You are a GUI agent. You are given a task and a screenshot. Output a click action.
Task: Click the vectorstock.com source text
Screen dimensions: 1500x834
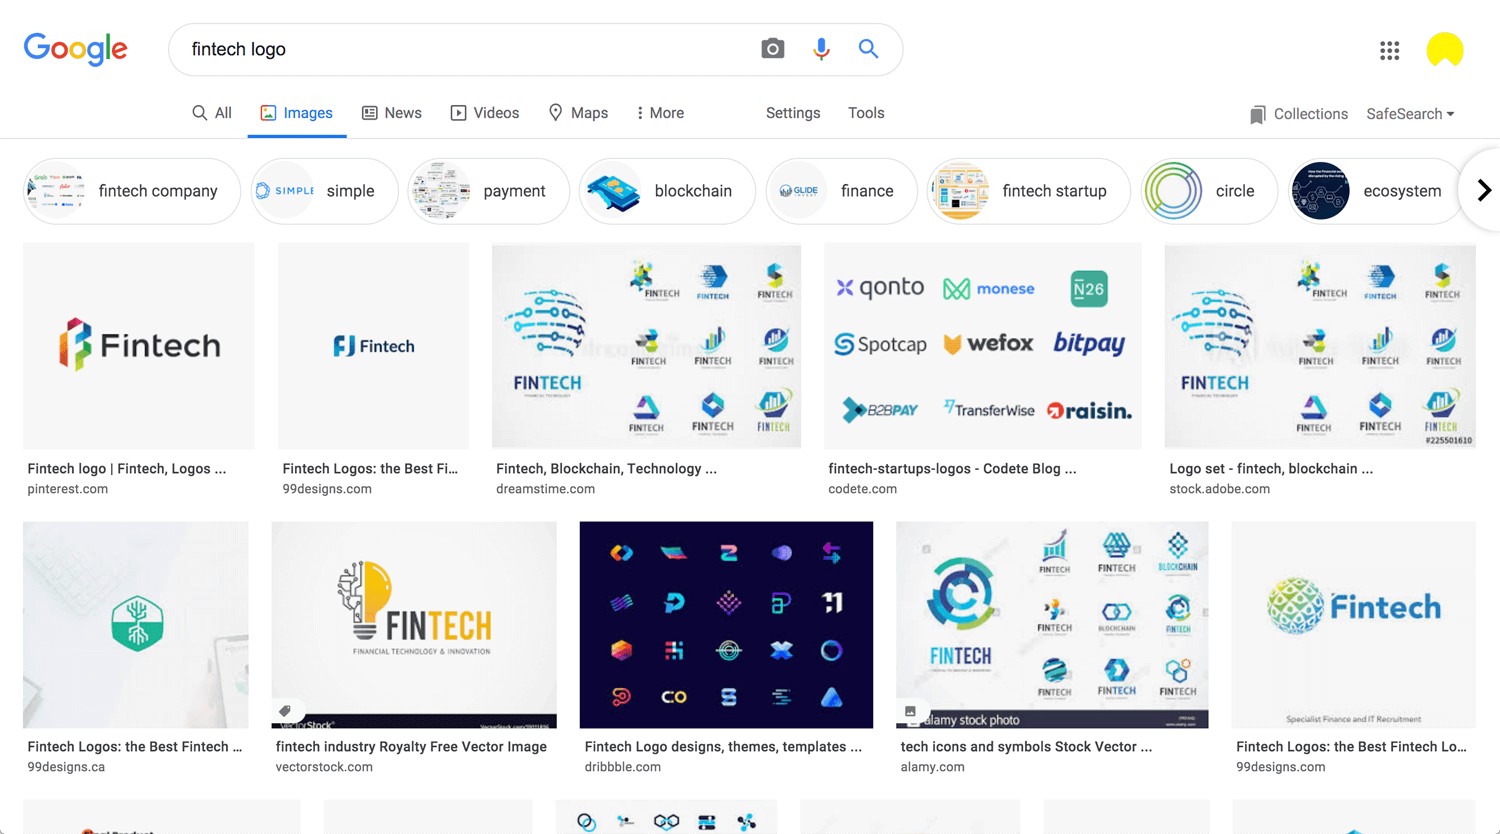(x=324, y=767)
